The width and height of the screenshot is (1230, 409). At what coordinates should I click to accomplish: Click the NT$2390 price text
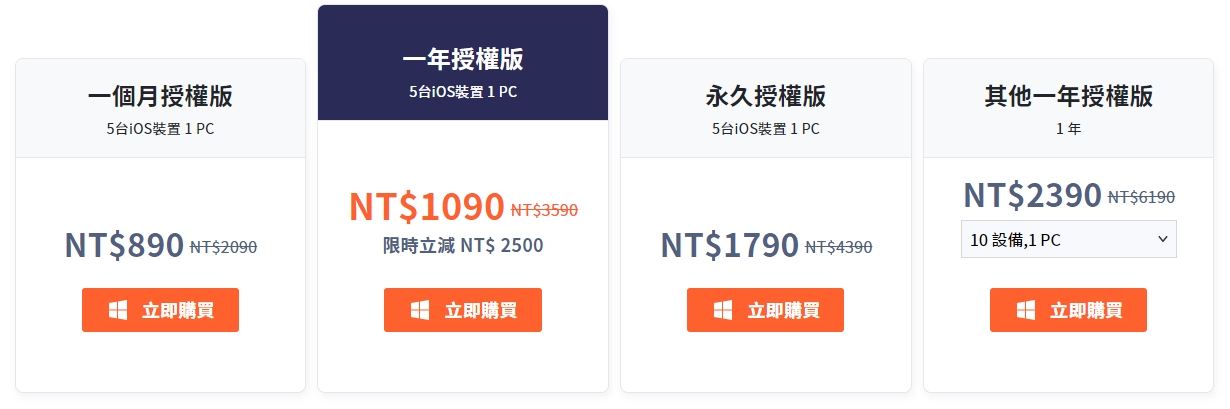click(1032, 195)
